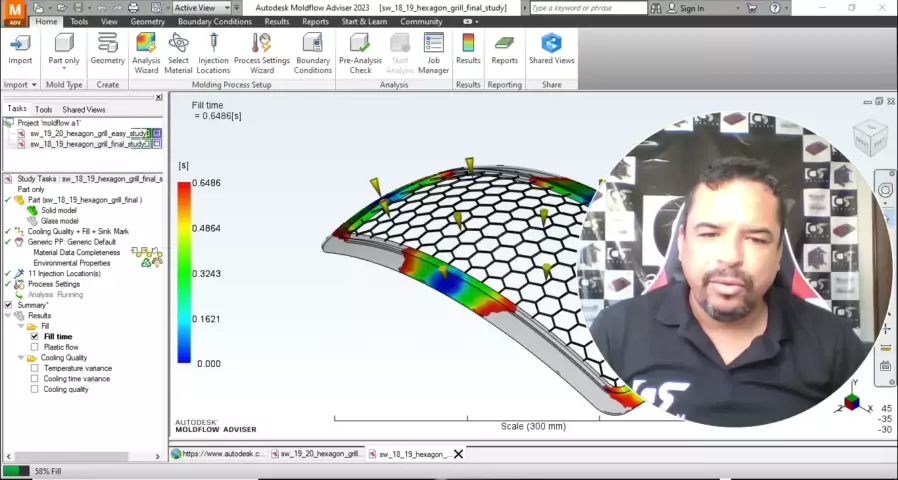Click the Material Data Completeness indicator icons
898x480 pixels.
click(147, 251)
